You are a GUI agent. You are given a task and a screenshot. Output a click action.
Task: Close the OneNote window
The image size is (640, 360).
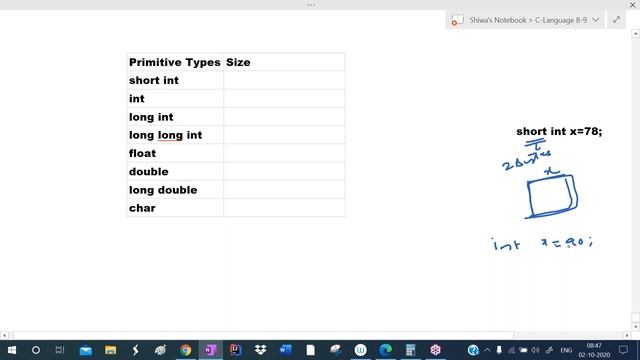pyautogui.click(x=633, y=5)
